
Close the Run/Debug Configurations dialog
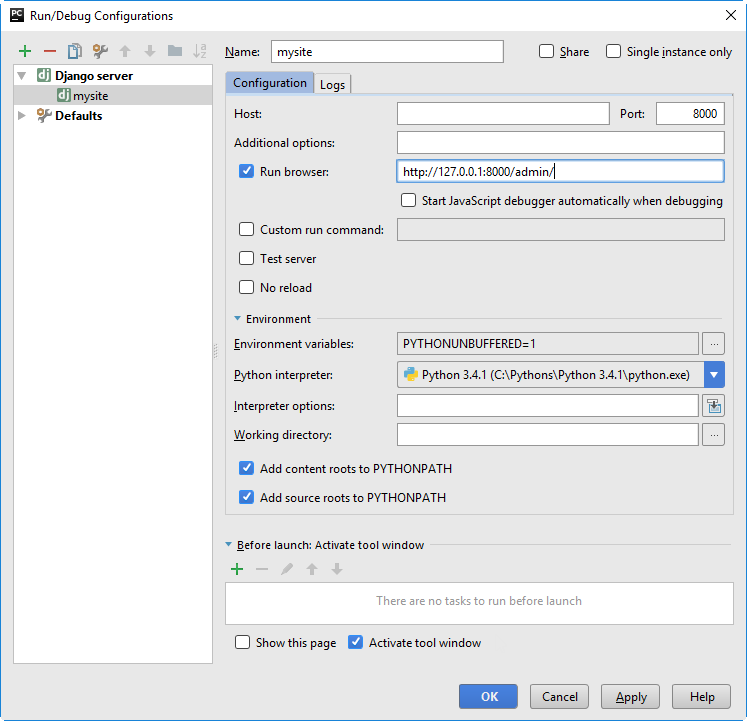tap(731, 15)
